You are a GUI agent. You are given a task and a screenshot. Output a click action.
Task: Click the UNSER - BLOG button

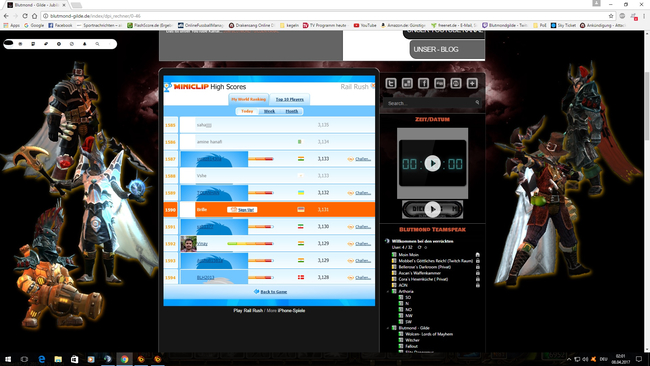coord(447,49)
